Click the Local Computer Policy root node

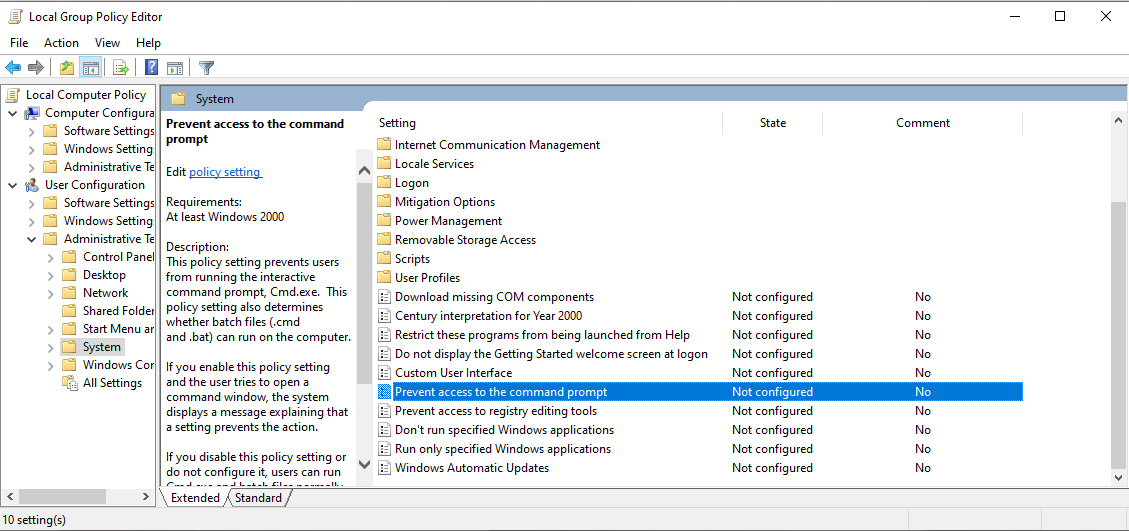point(85,95)
